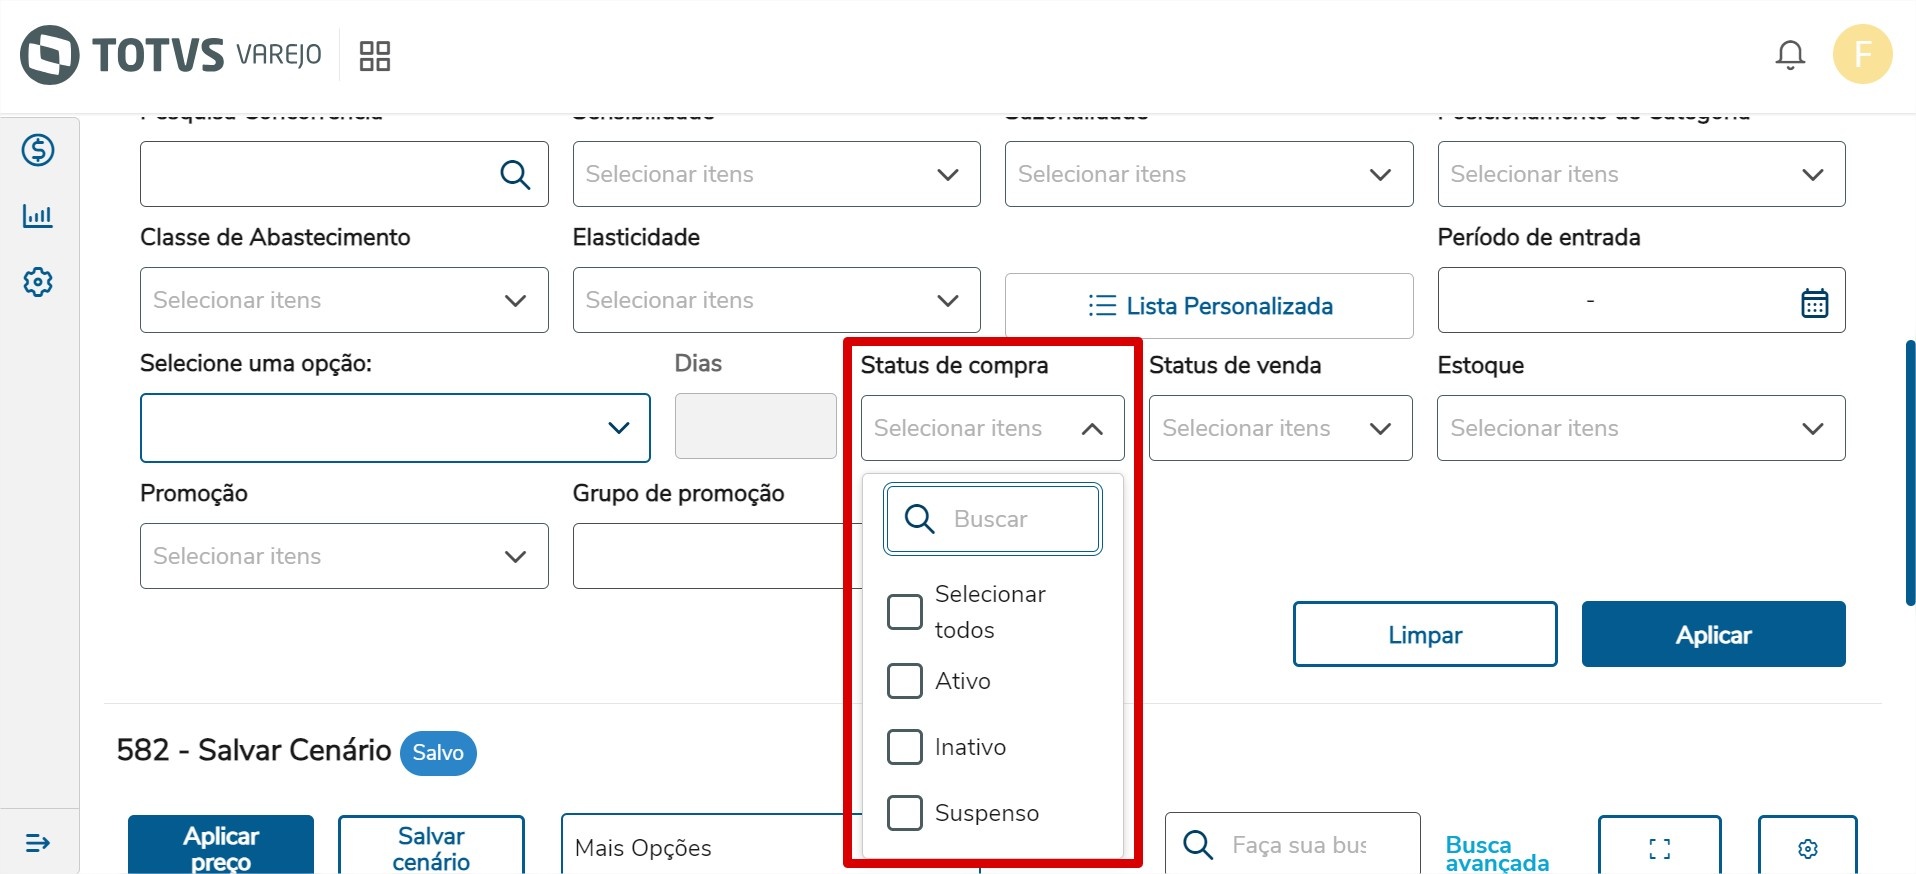Open the apps grid menu icon
Screen dimensions: 1916x874
coord(374,56)
